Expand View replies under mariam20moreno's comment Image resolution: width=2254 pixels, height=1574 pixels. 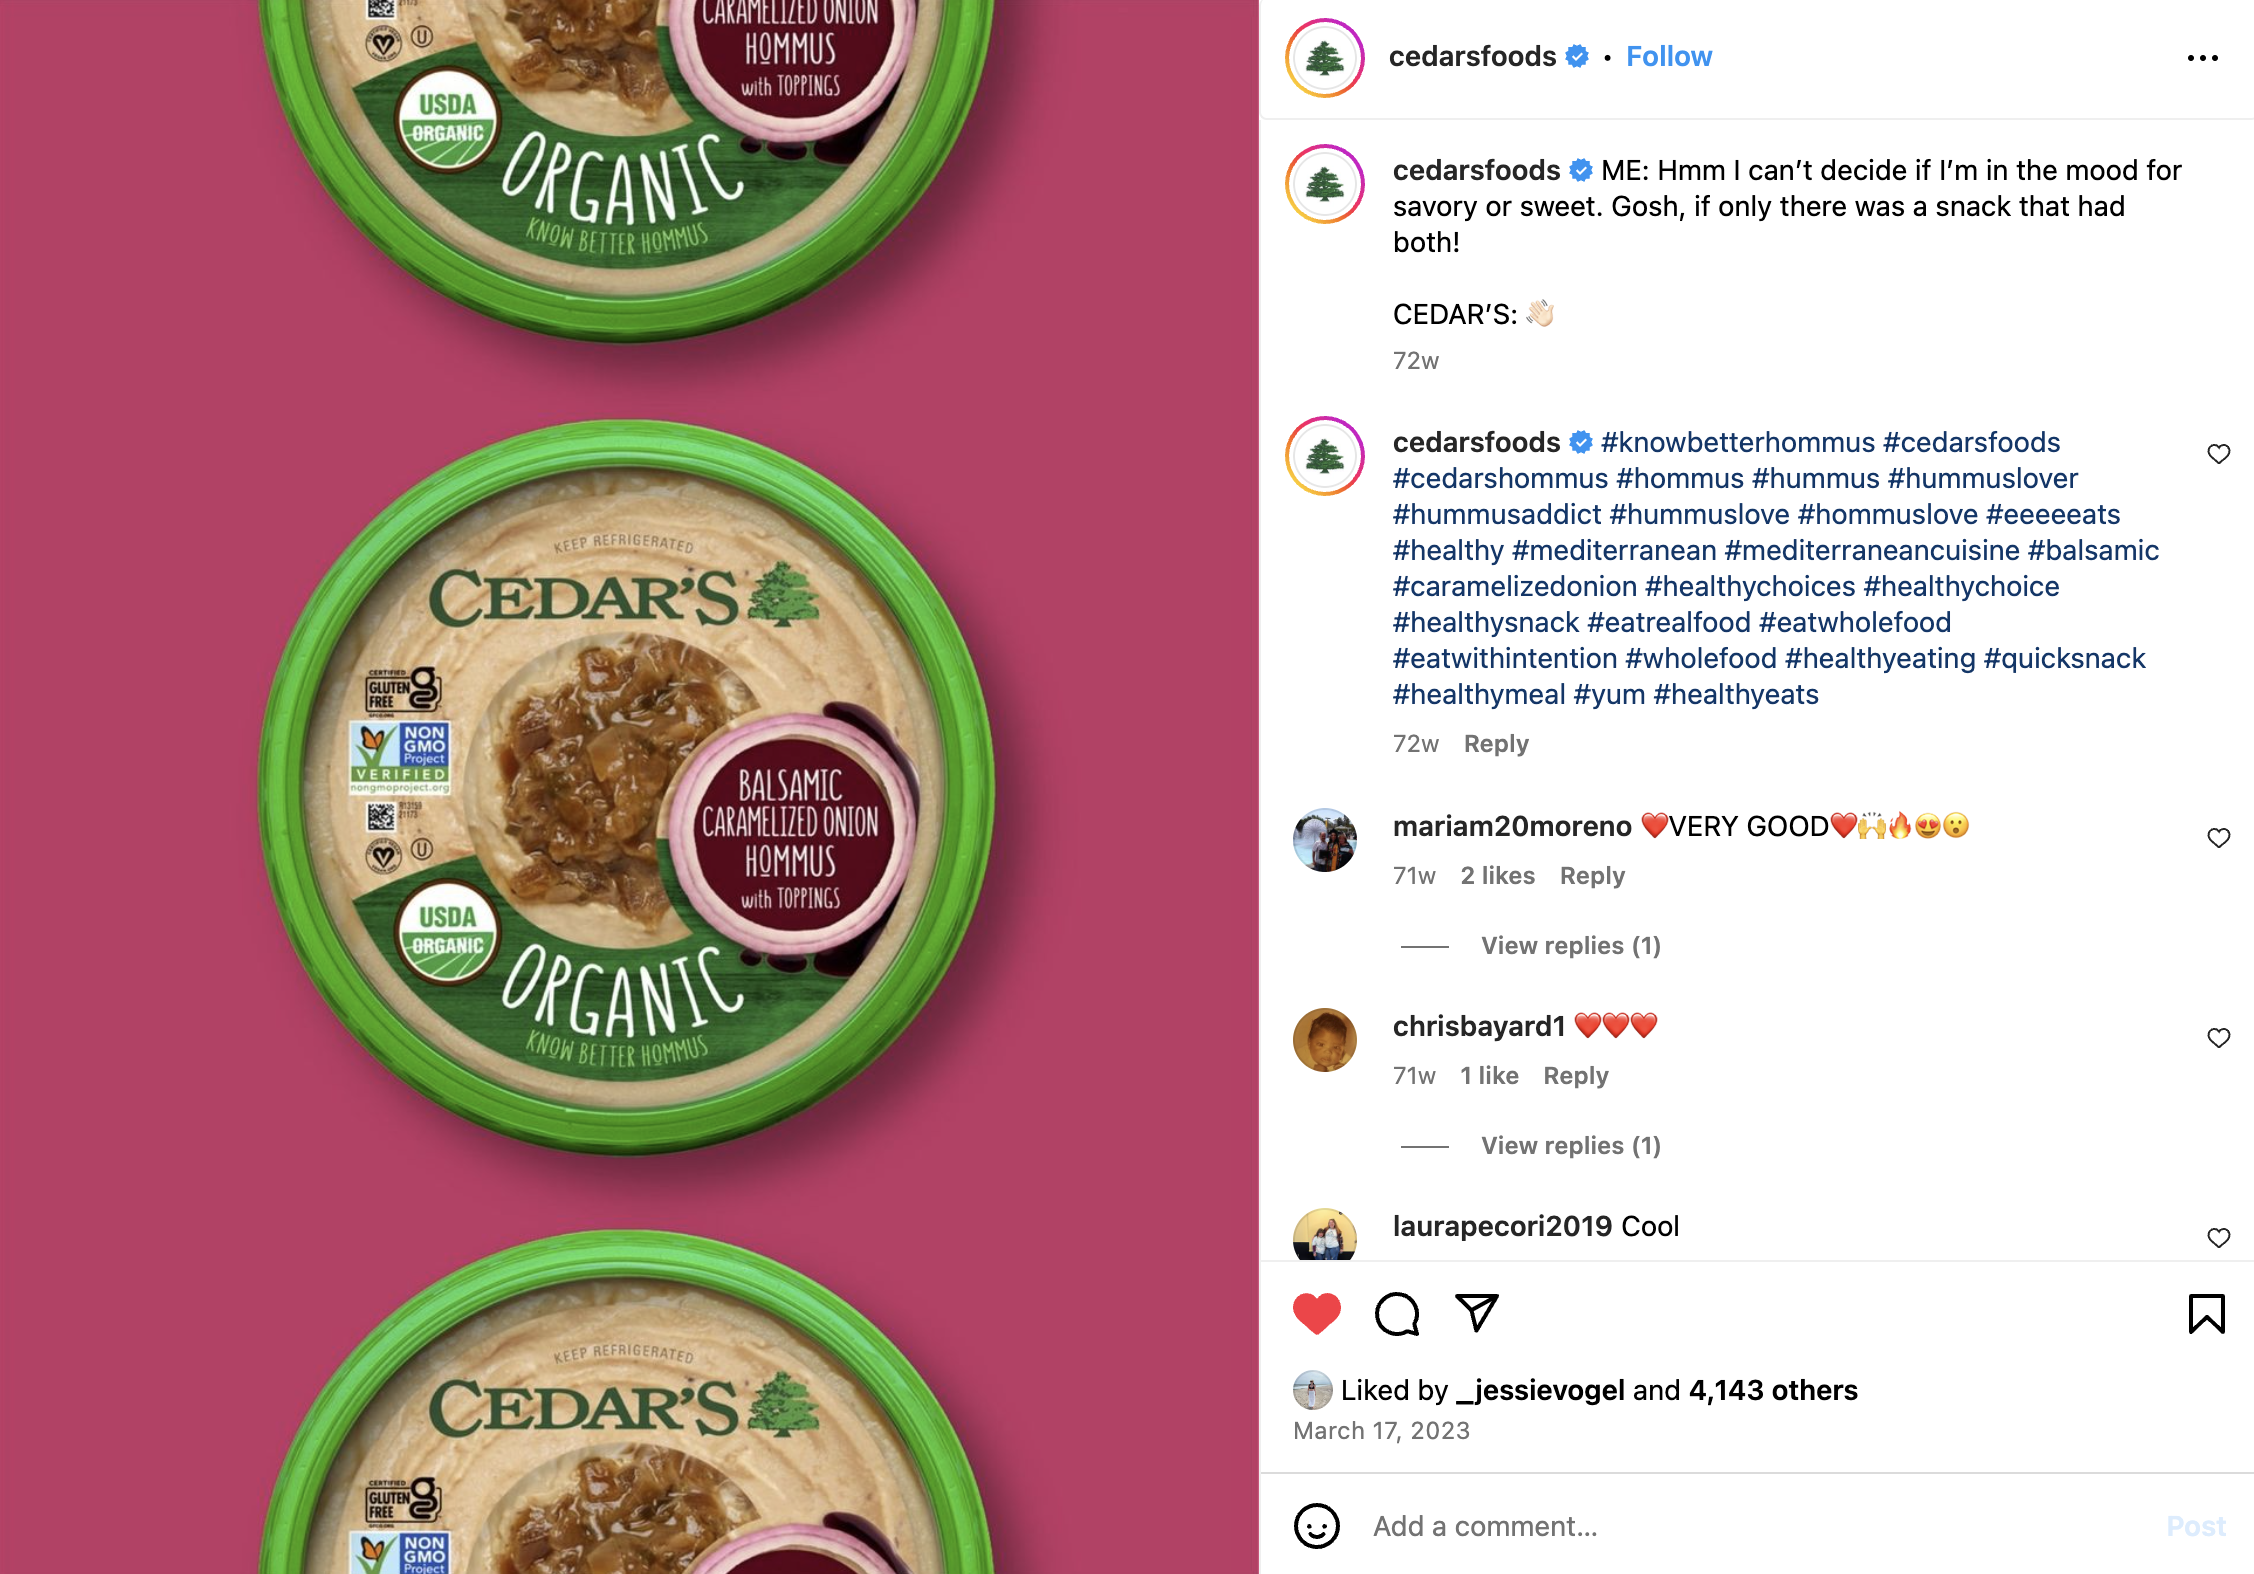tap(1570, 946)
